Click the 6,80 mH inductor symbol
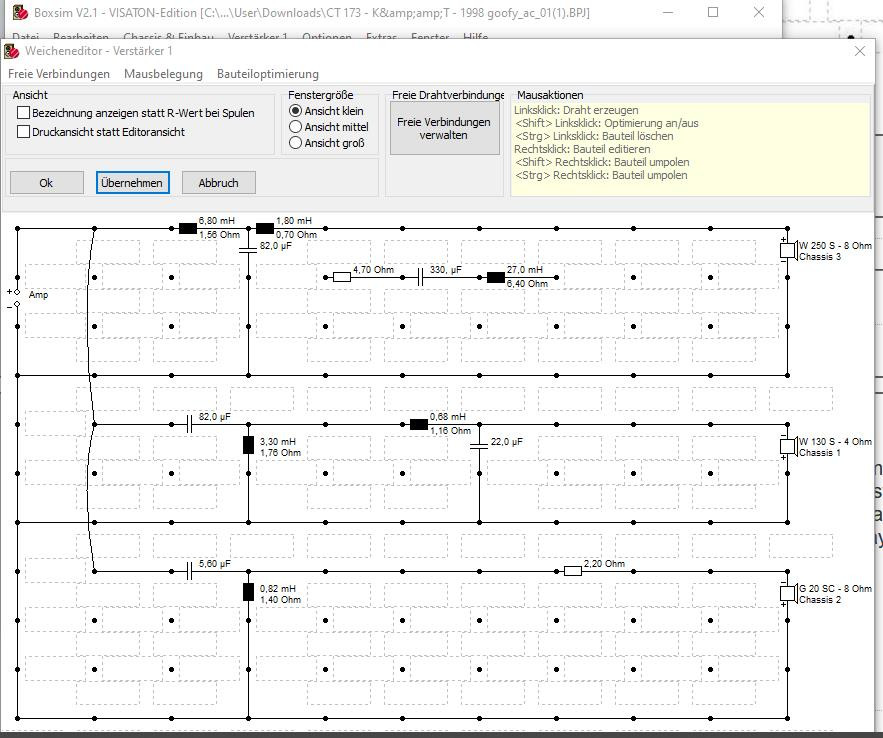Viewport: 883px width, 738px height. 188,229
